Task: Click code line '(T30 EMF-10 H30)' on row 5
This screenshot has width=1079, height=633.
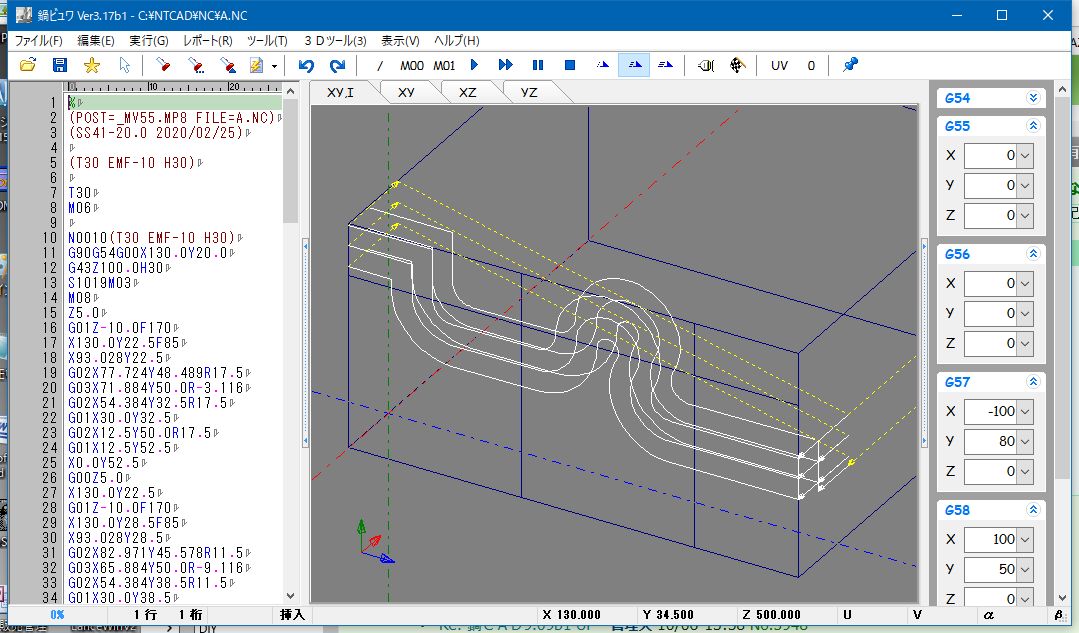Action: point(134,163)
